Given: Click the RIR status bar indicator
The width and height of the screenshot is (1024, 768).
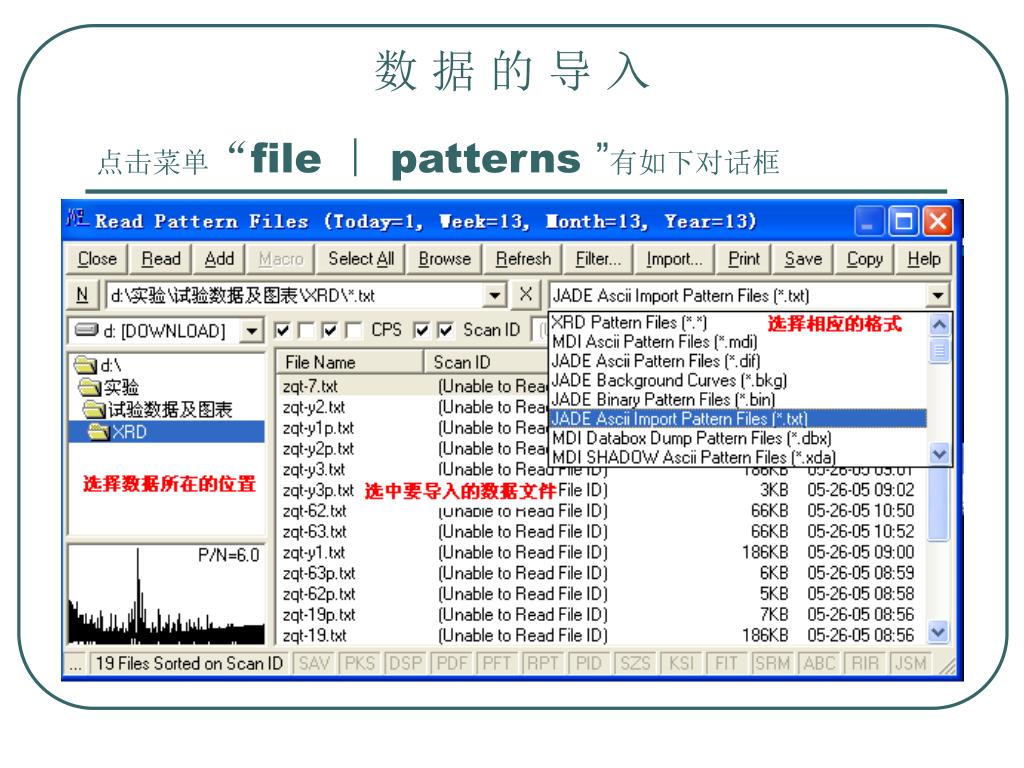Looking at the screenshot, I should click(x=865, y=664).
